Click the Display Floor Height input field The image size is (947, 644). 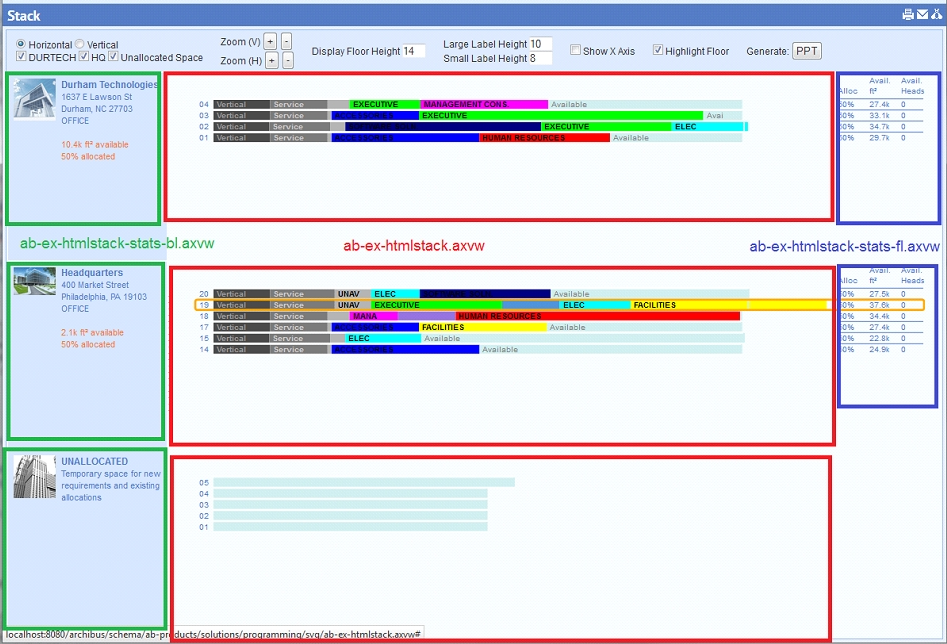pos(414,51)
